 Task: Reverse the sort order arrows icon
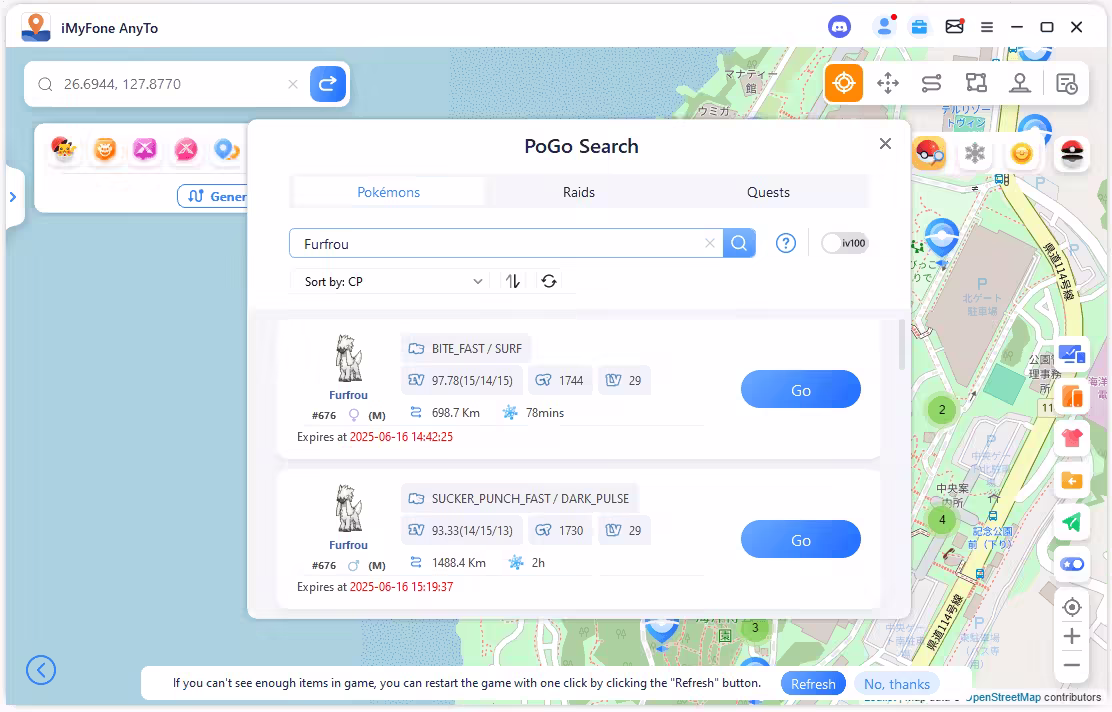click(513, 282)
